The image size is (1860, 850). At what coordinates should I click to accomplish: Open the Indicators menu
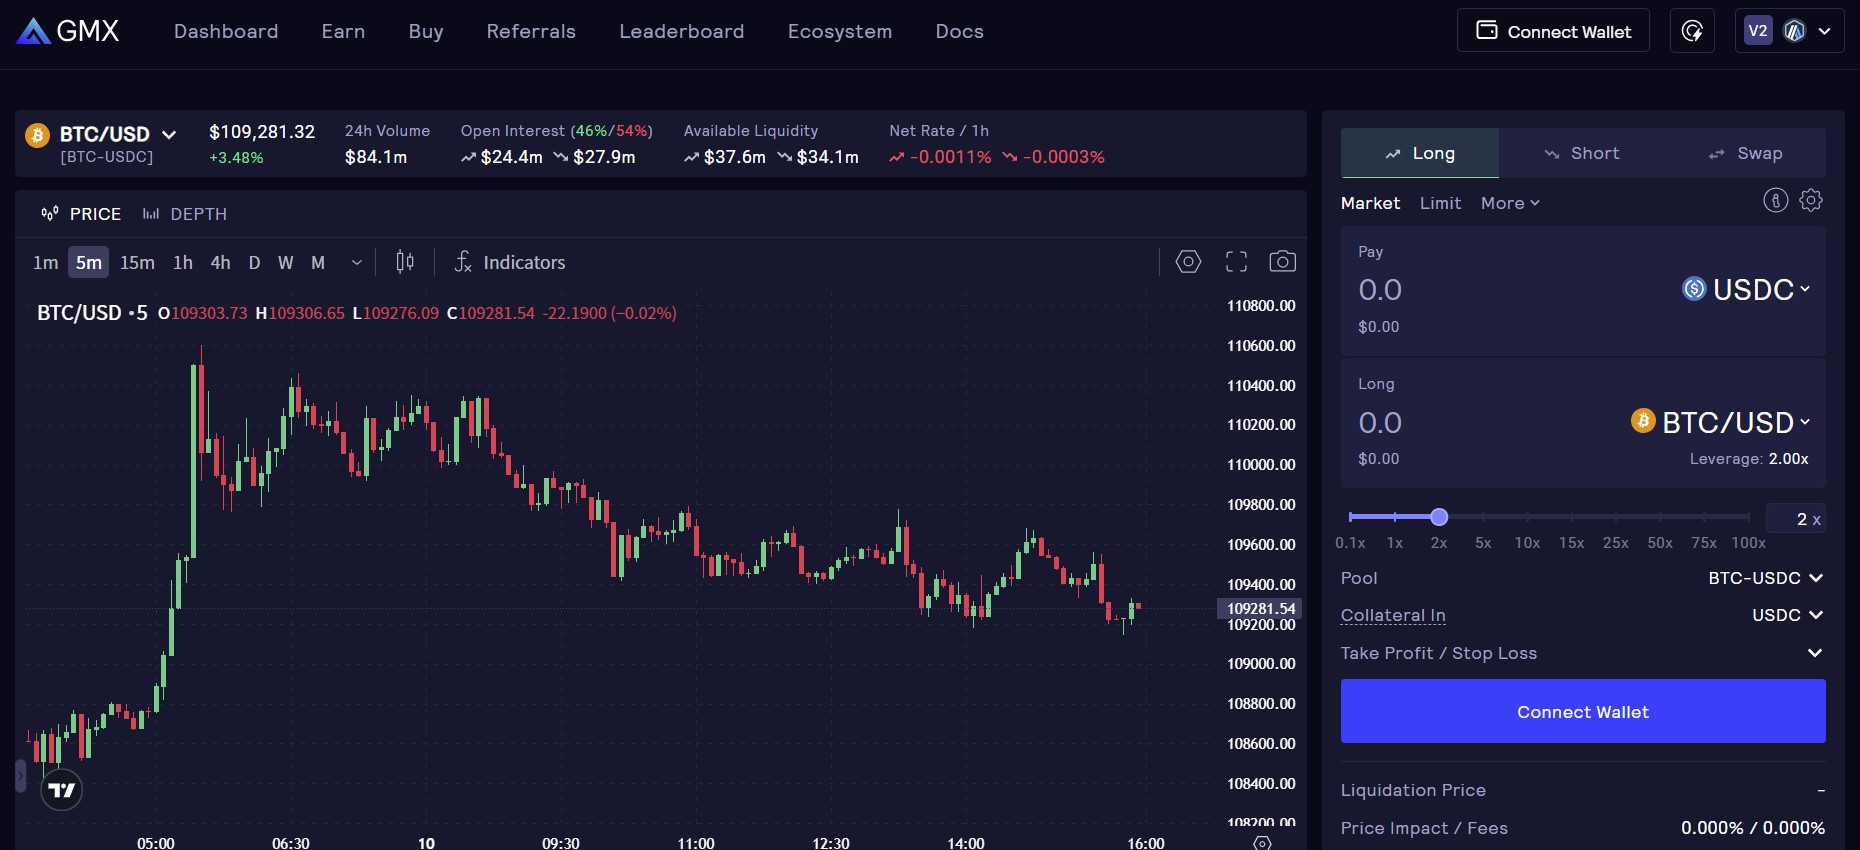click(510, 262)
